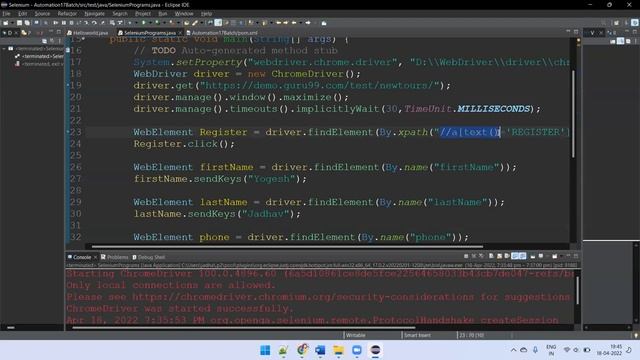
Task: Click the ENG IN language indicator
Action: pos(551,350)
